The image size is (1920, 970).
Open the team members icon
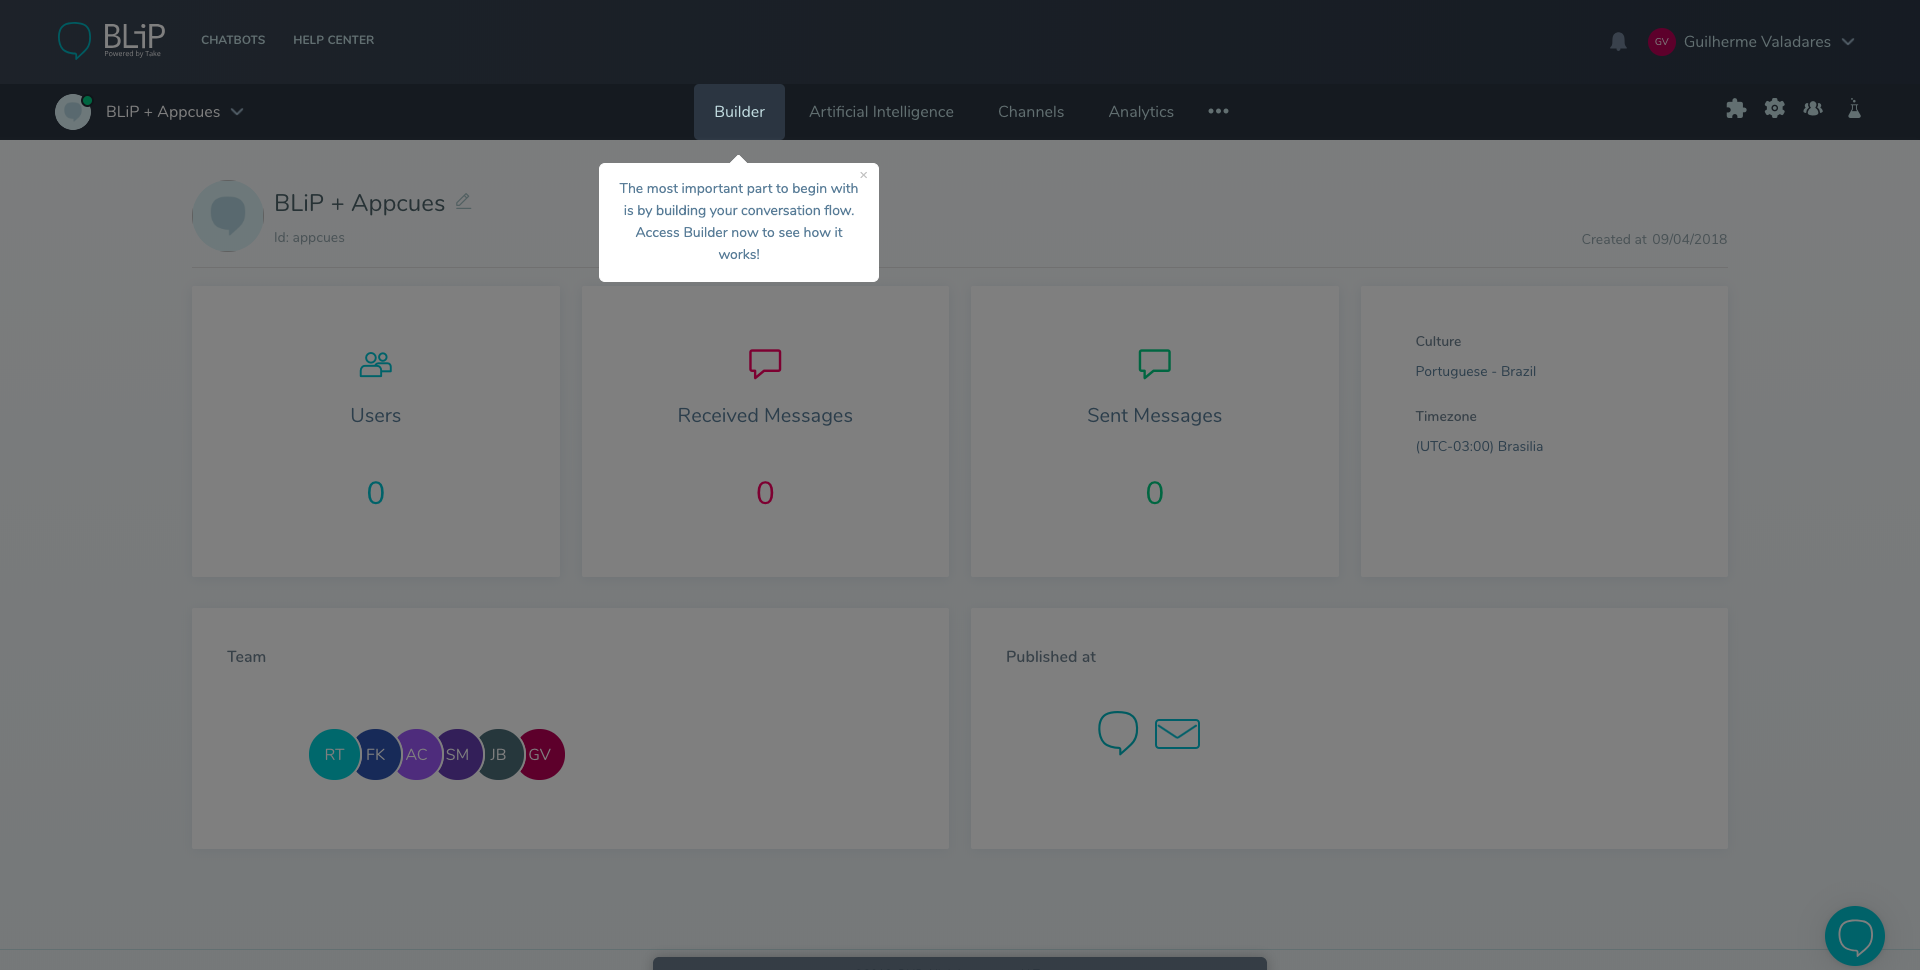[x=1813, y=108]
